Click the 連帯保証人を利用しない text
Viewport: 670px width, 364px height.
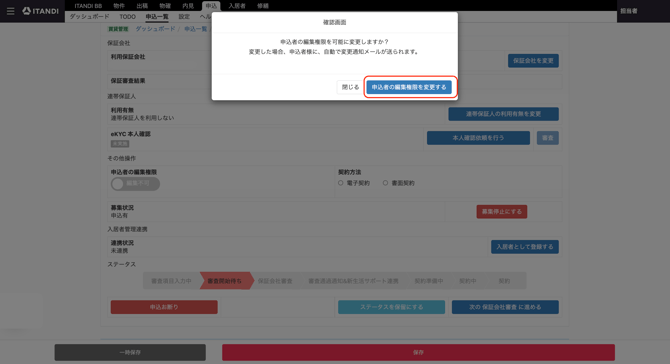(142, 118)
